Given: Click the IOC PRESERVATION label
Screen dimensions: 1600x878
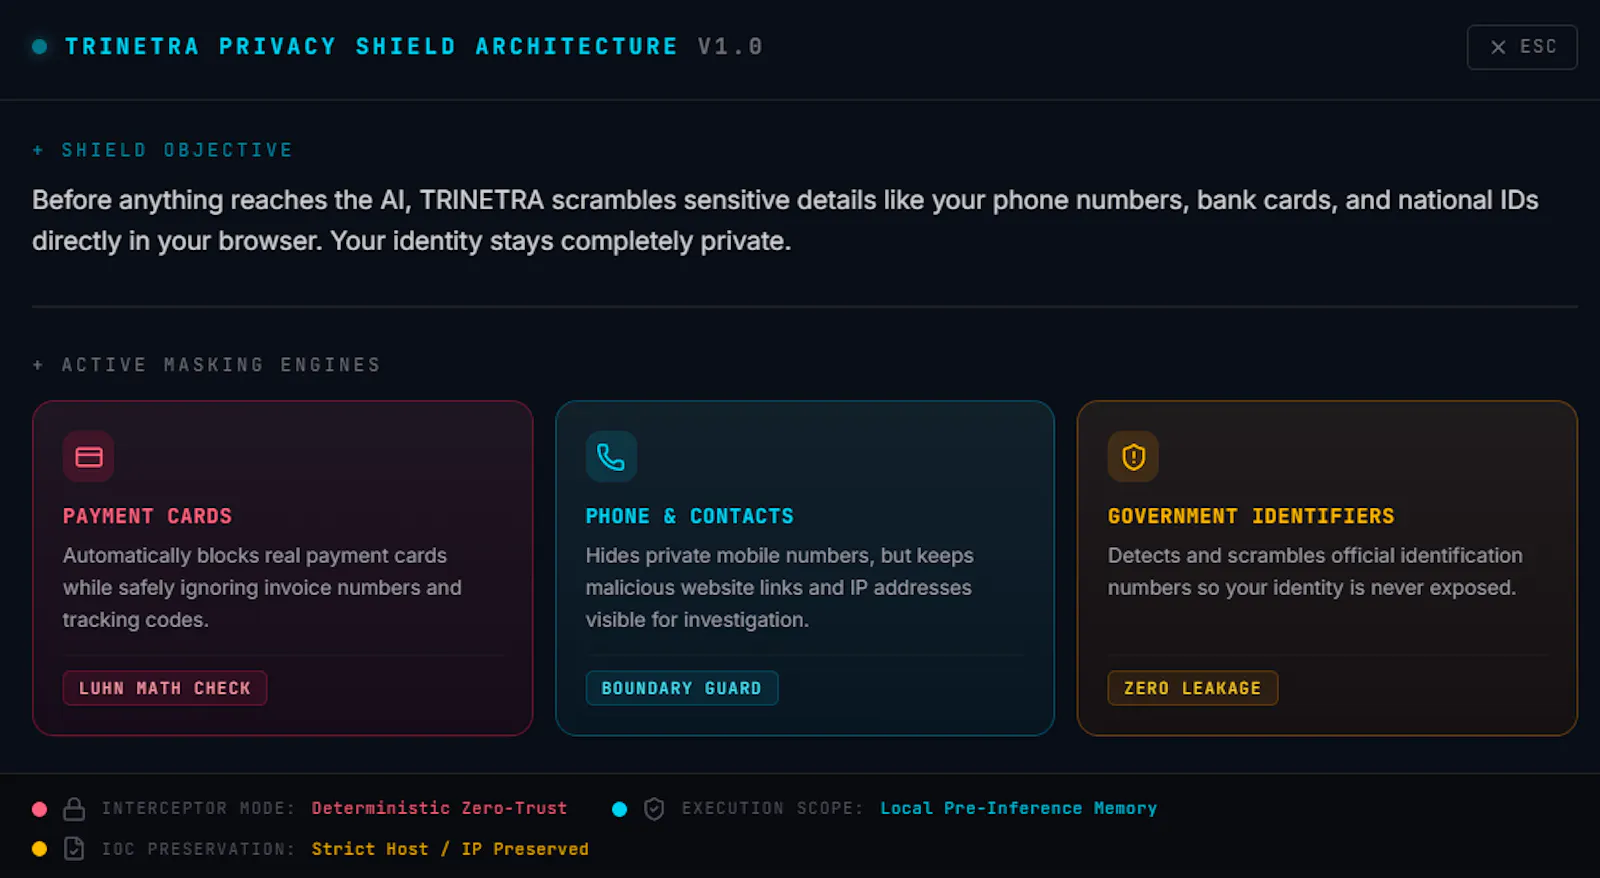Looking at the screenshot, I should [198, 849].
